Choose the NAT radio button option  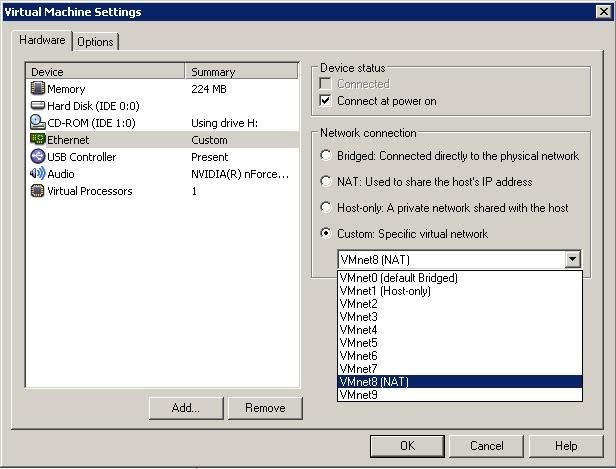(326, 182)
